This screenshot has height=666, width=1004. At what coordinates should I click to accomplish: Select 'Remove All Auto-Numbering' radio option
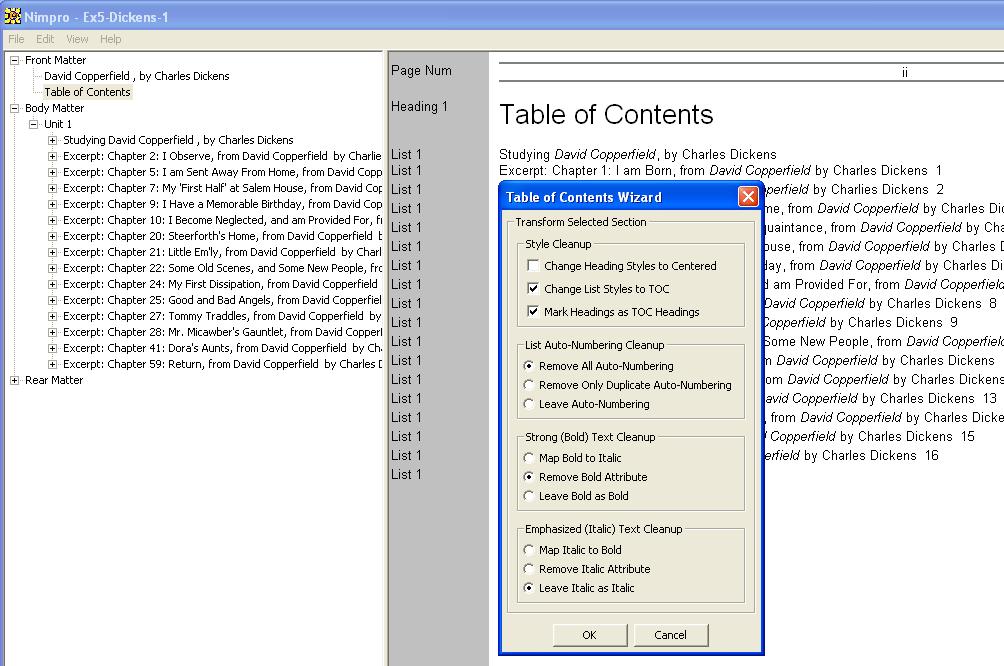528,366
